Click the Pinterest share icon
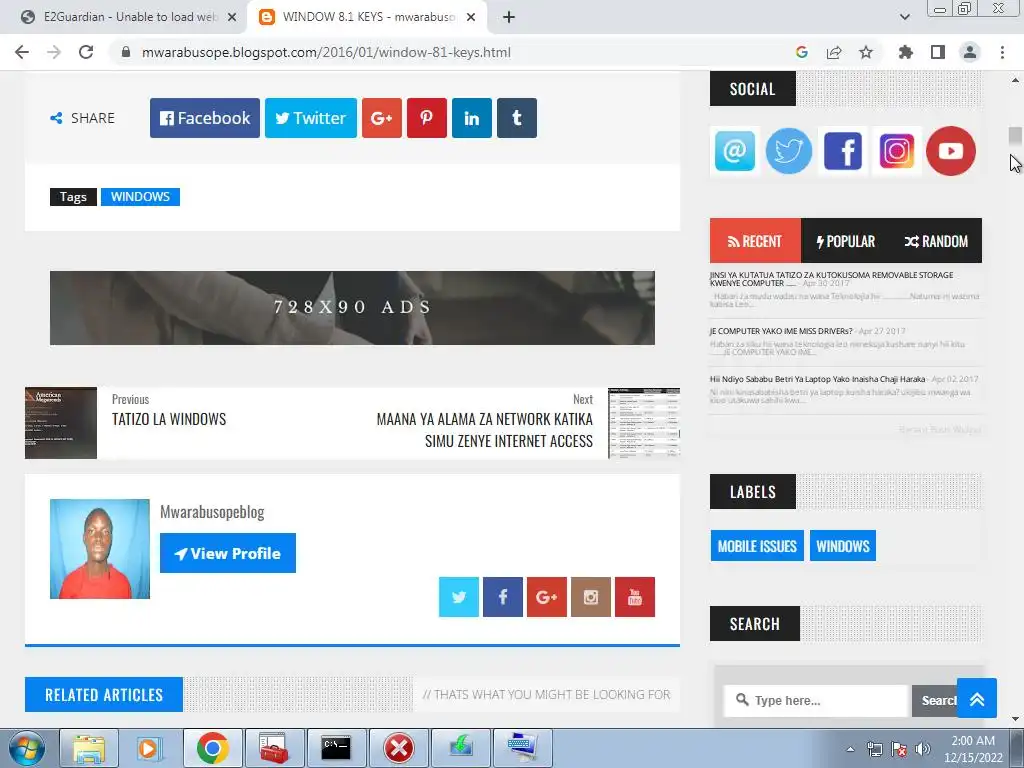The image size is (1024, 768). coord(426,118)
